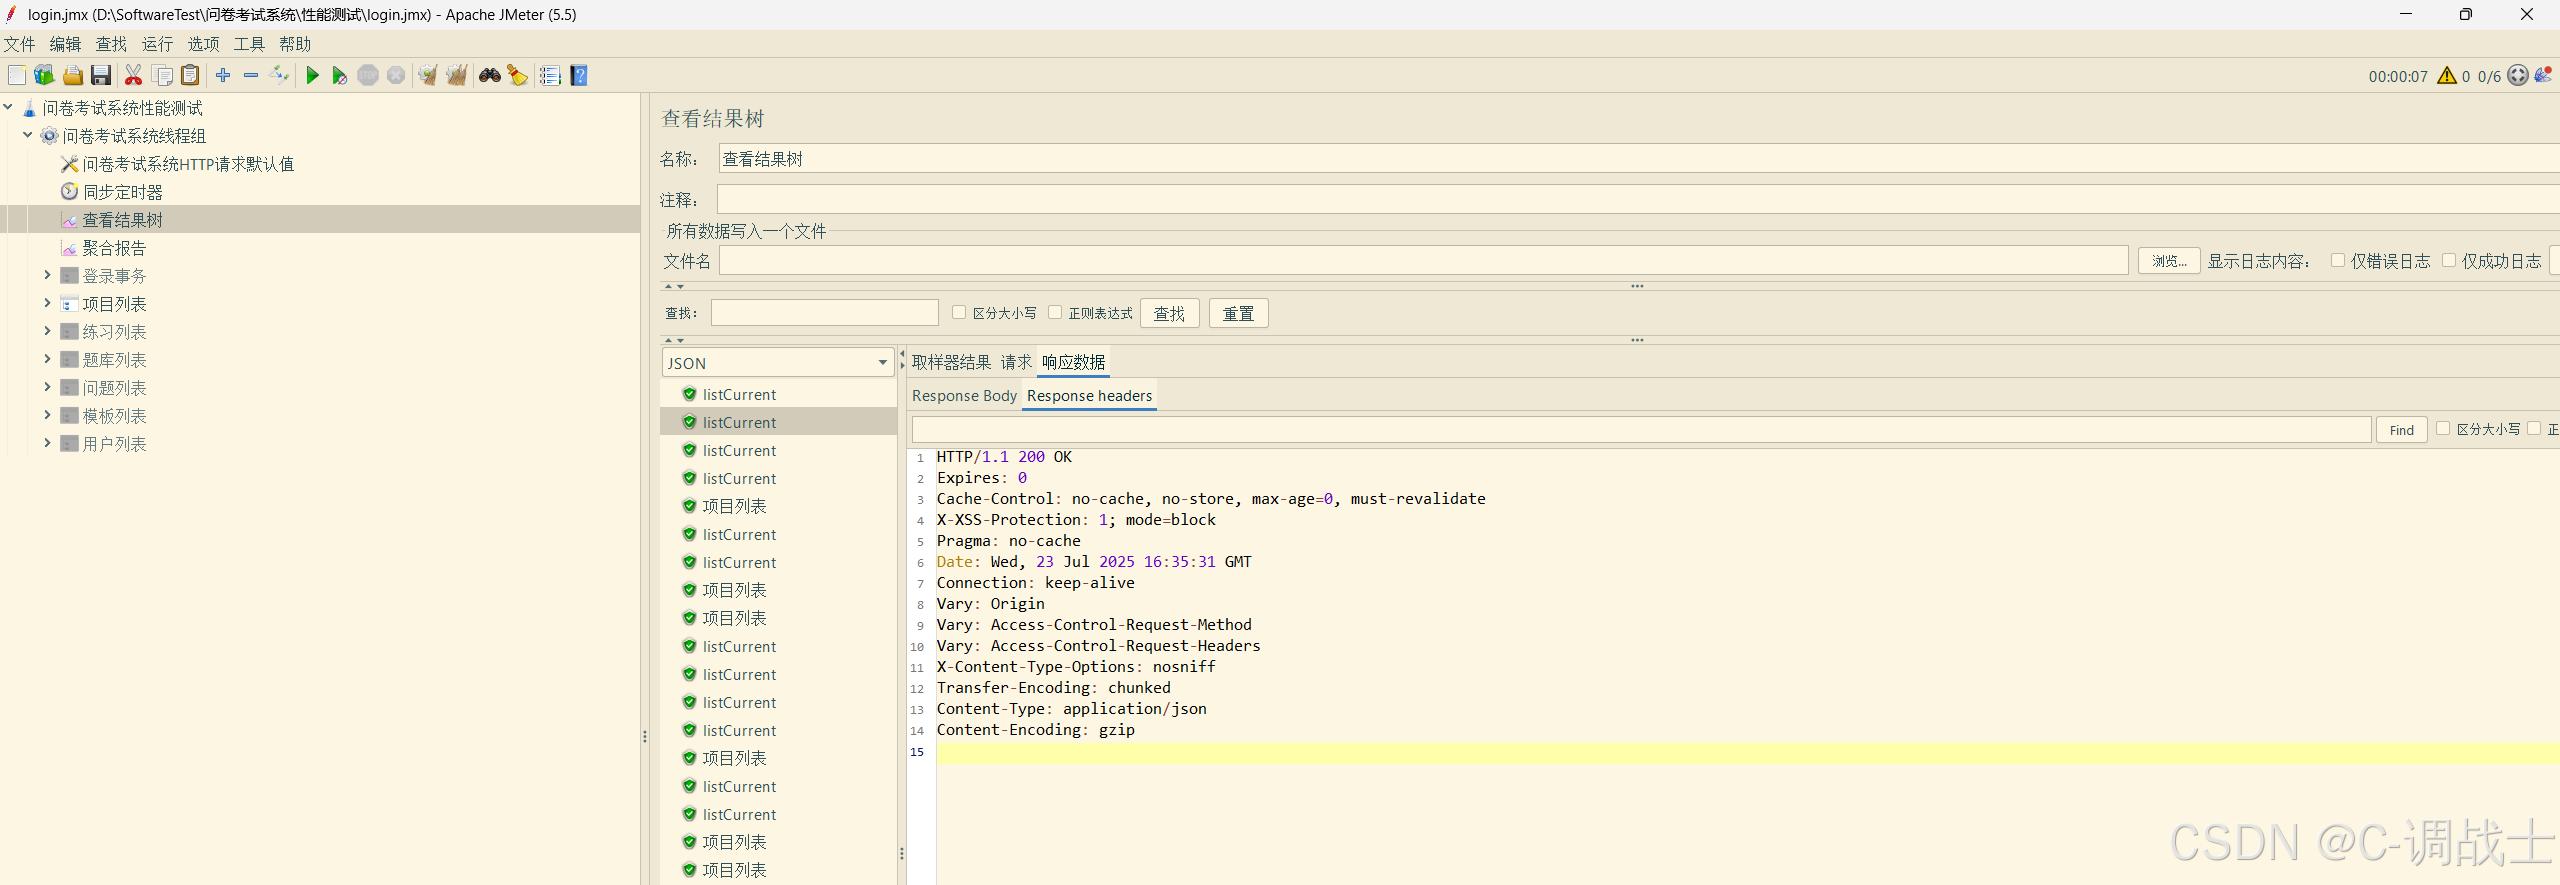Screen dimensions: 2560x885
Task: Switch to the 取样器结果 tab
Action: (x=951, y=362)
